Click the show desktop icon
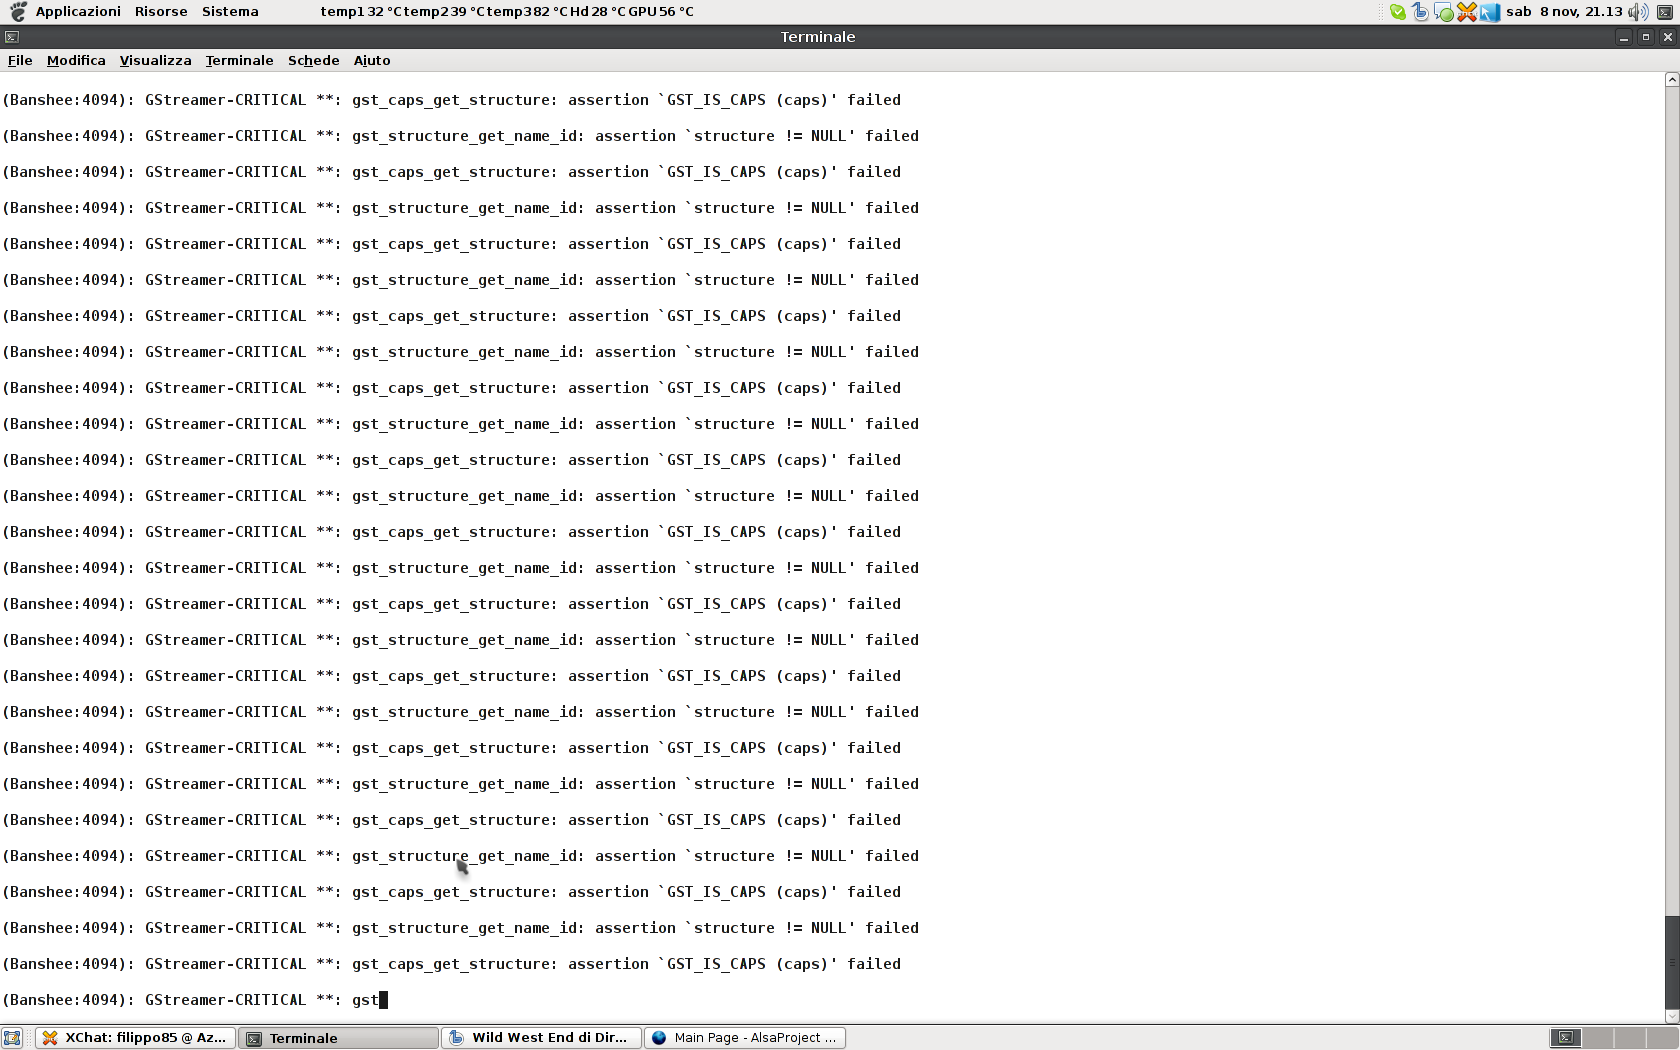Image resolution: width=1680 pixels, height=1050 pixels. click(x=12, y=1038)
